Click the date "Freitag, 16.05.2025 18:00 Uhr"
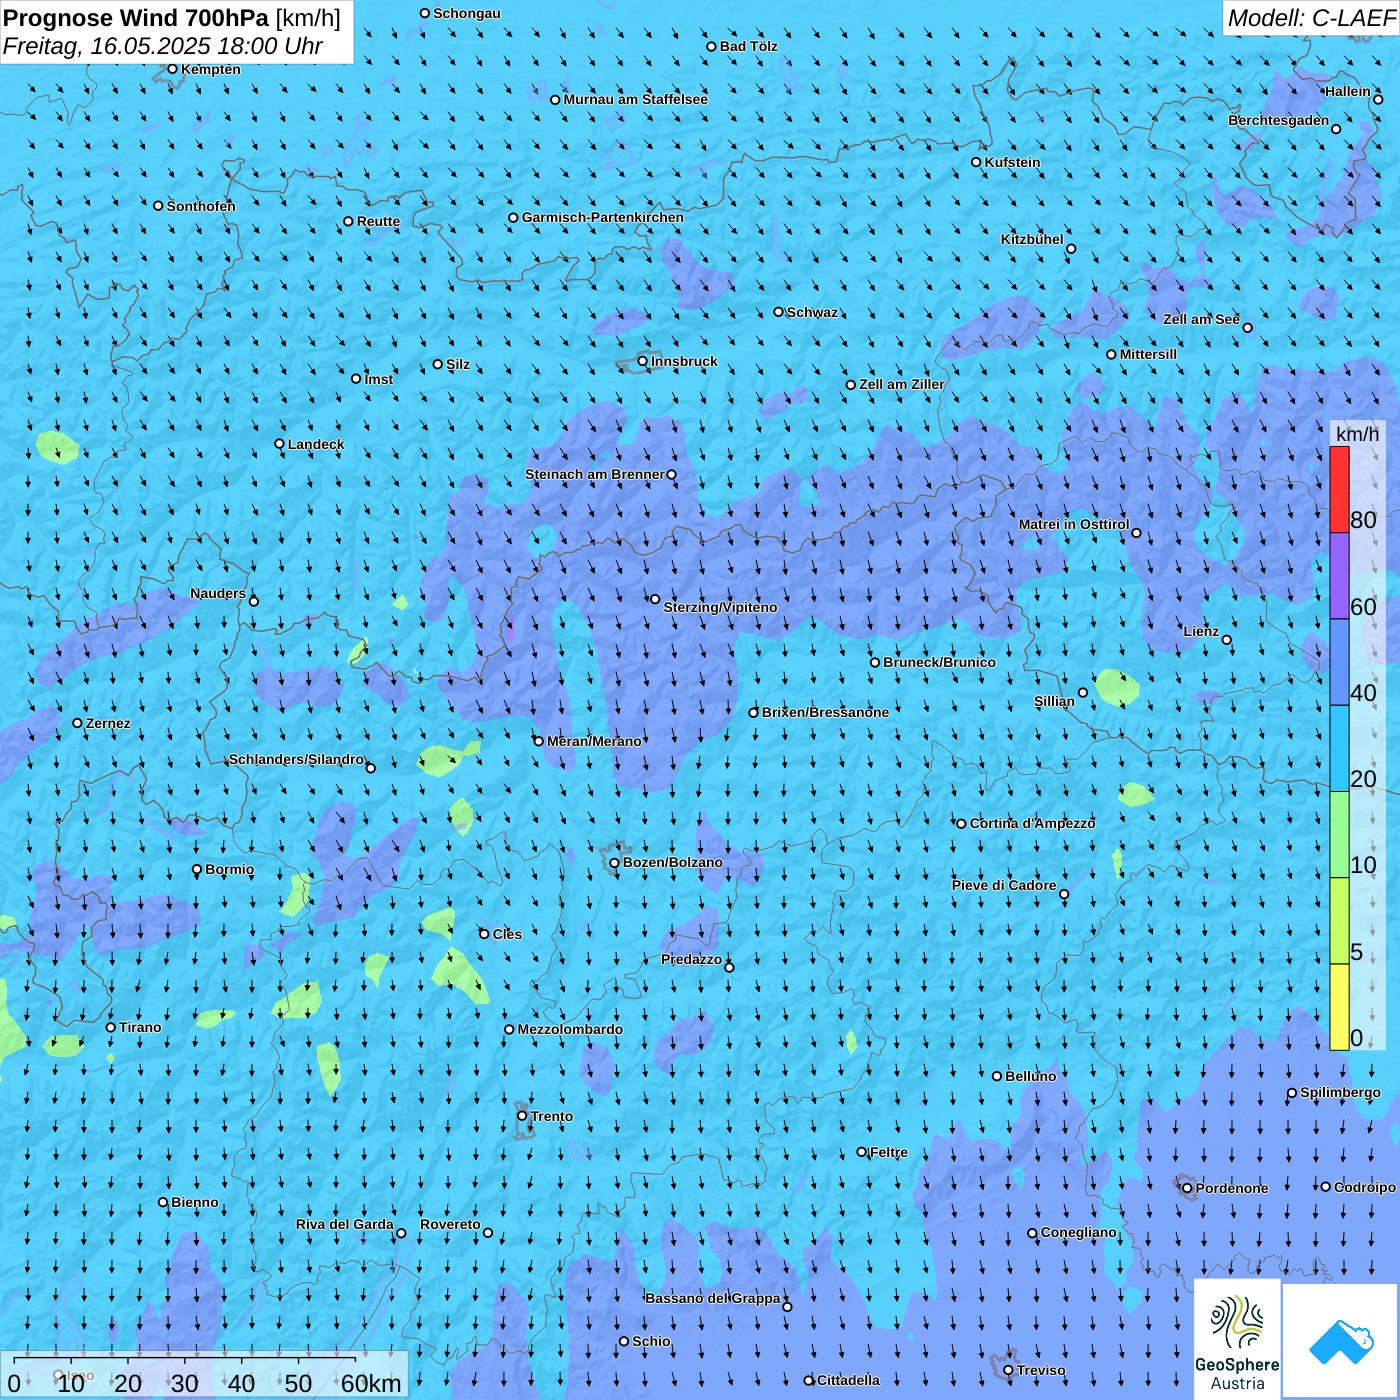Viewport: 1400px width, 1400px height. point(163,46)
